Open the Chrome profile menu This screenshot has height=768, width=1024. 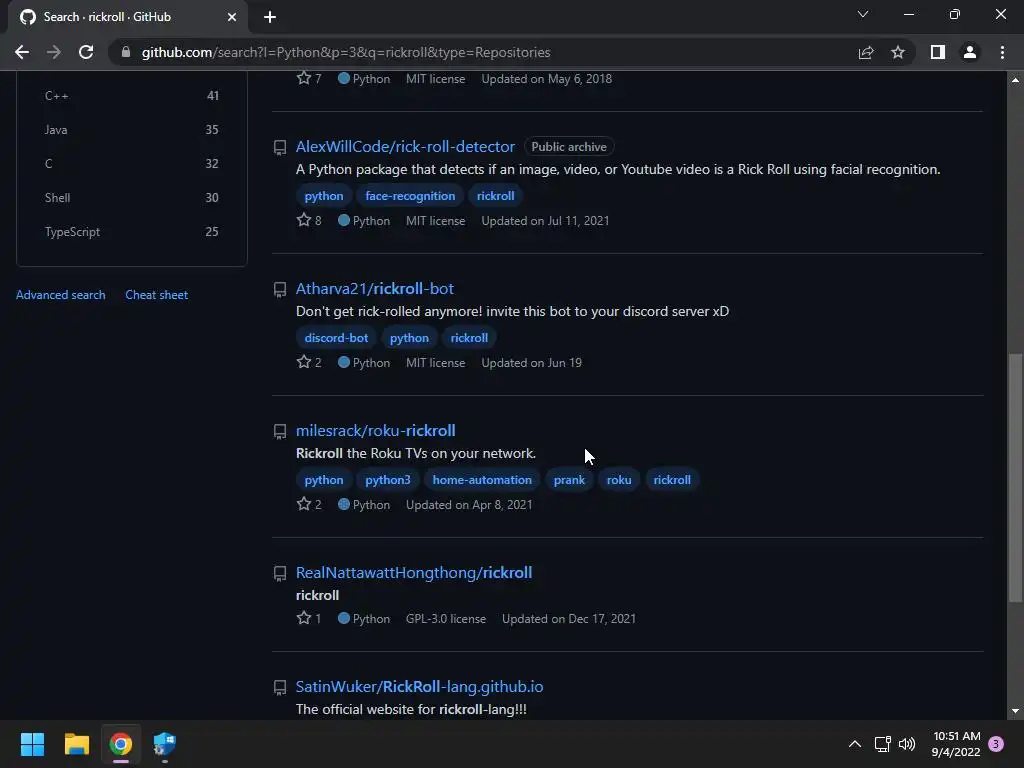coord(970,52)
